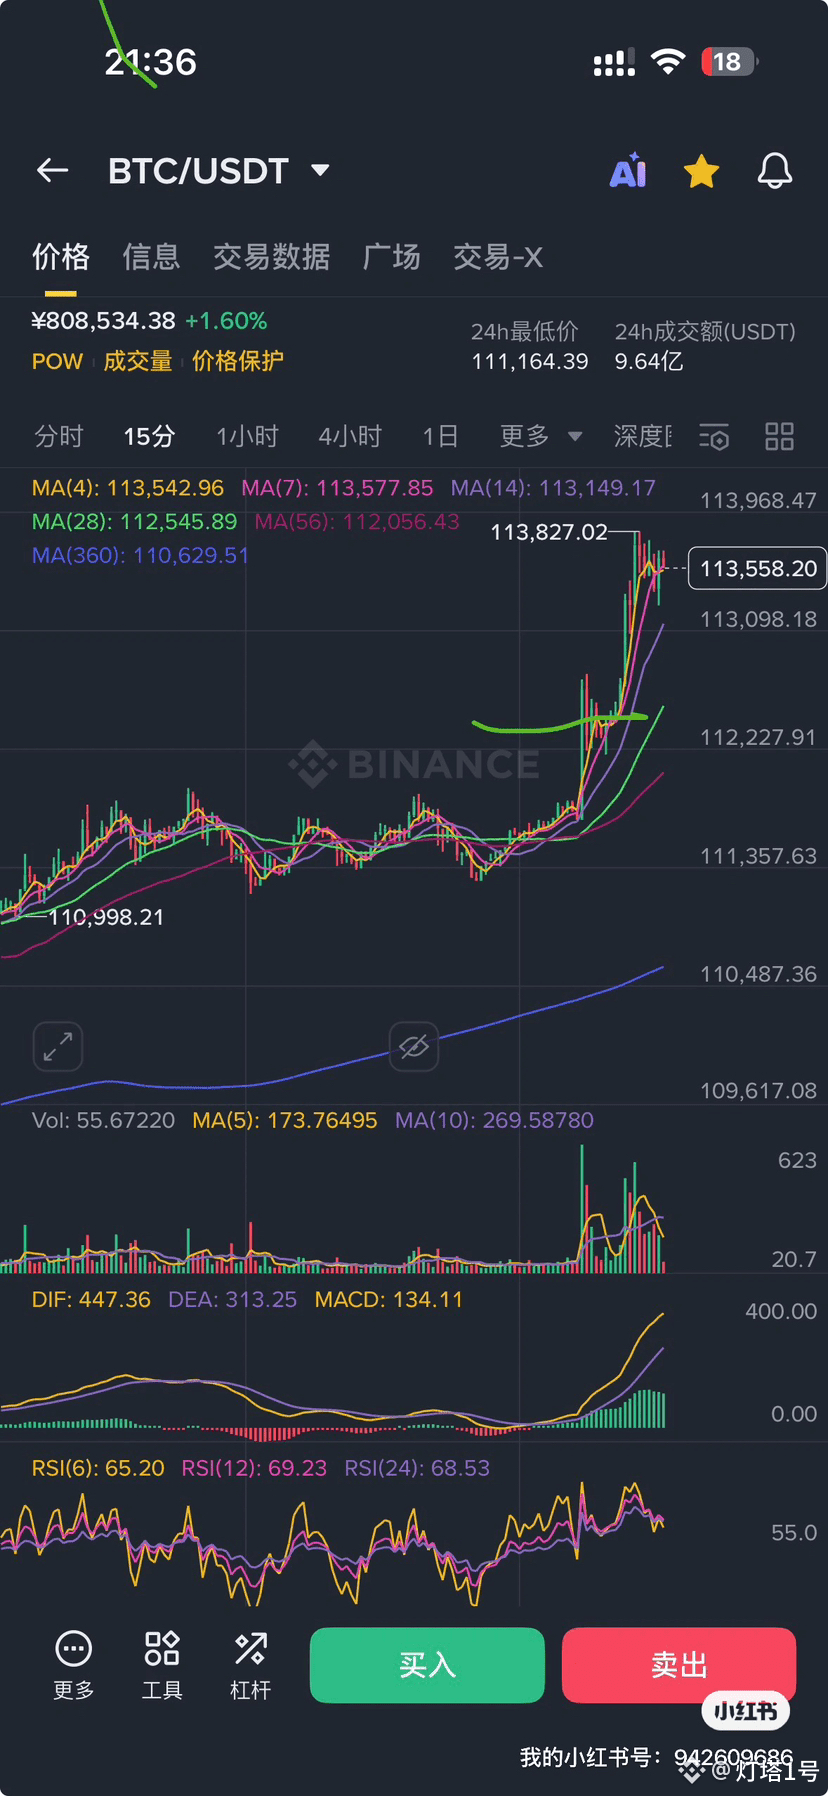Open the price alert bell icon

775,171
